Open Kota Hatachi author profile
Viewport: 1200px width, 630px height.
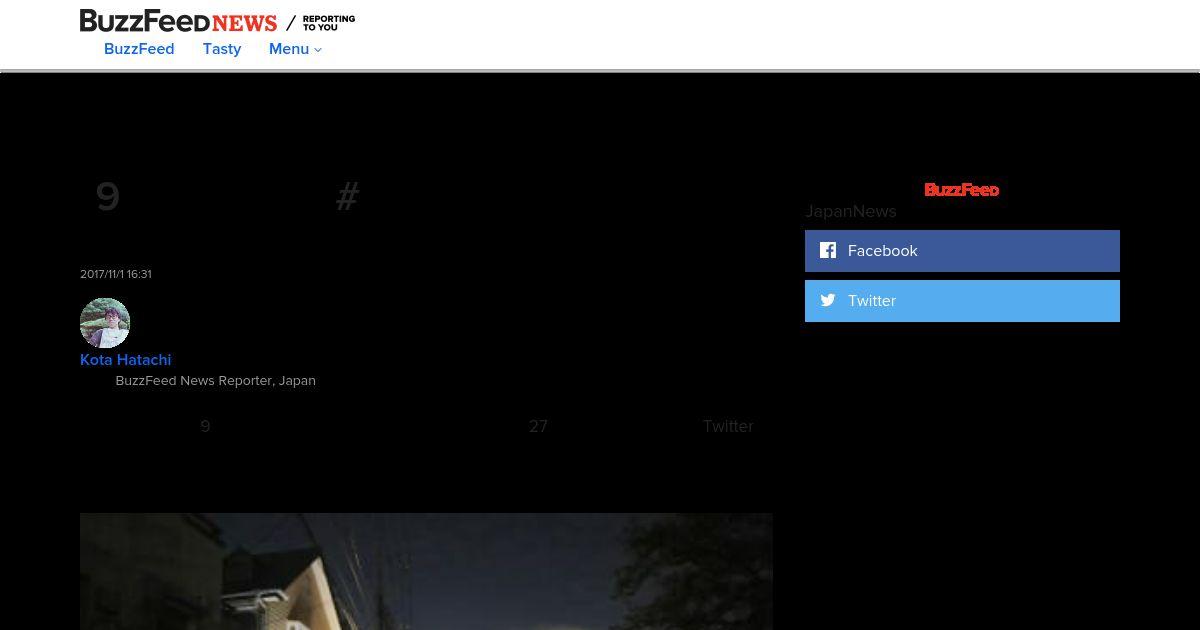[126, 360]
